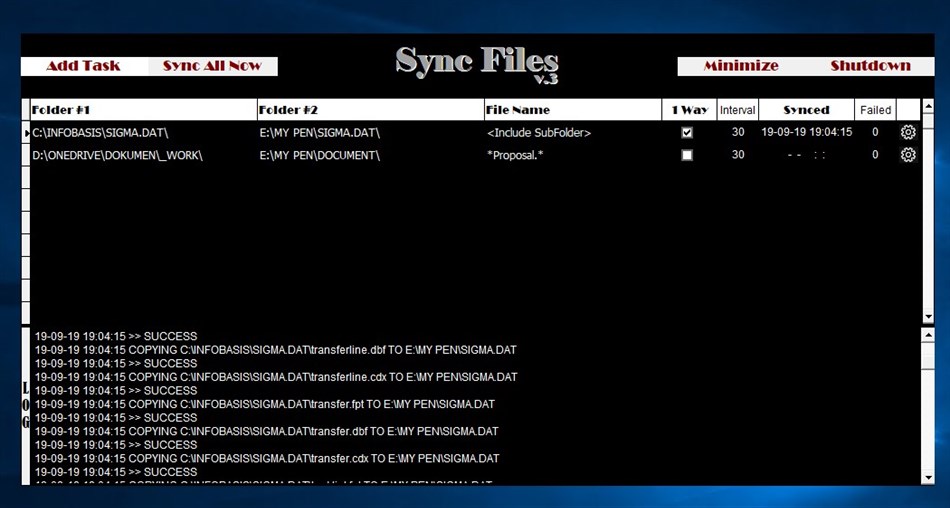Click the *Proposal.* file name cell
Screen dimensions: 950x508
point(573,155)
